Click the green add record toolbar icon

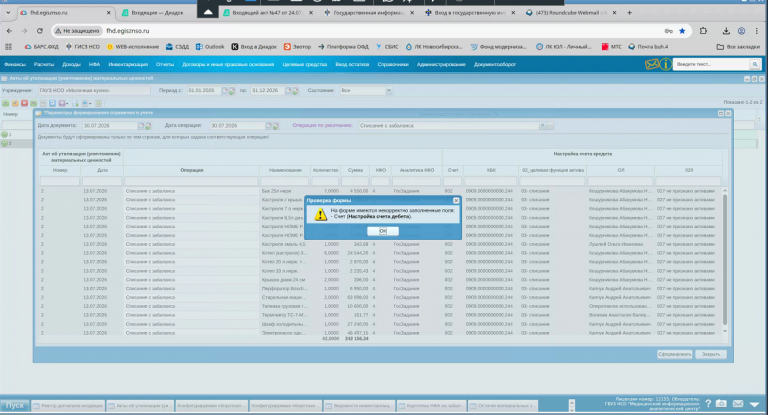coord(5,103)
